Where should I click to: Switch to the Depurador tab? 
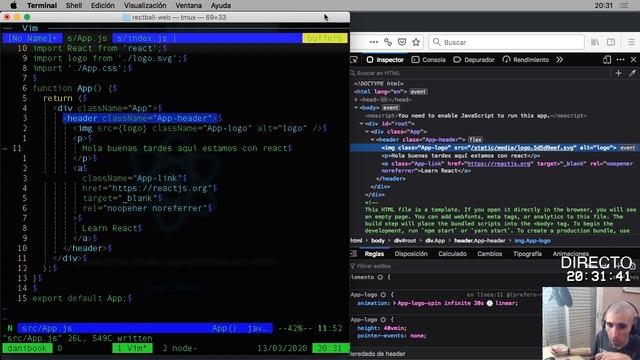click(474, 60)
